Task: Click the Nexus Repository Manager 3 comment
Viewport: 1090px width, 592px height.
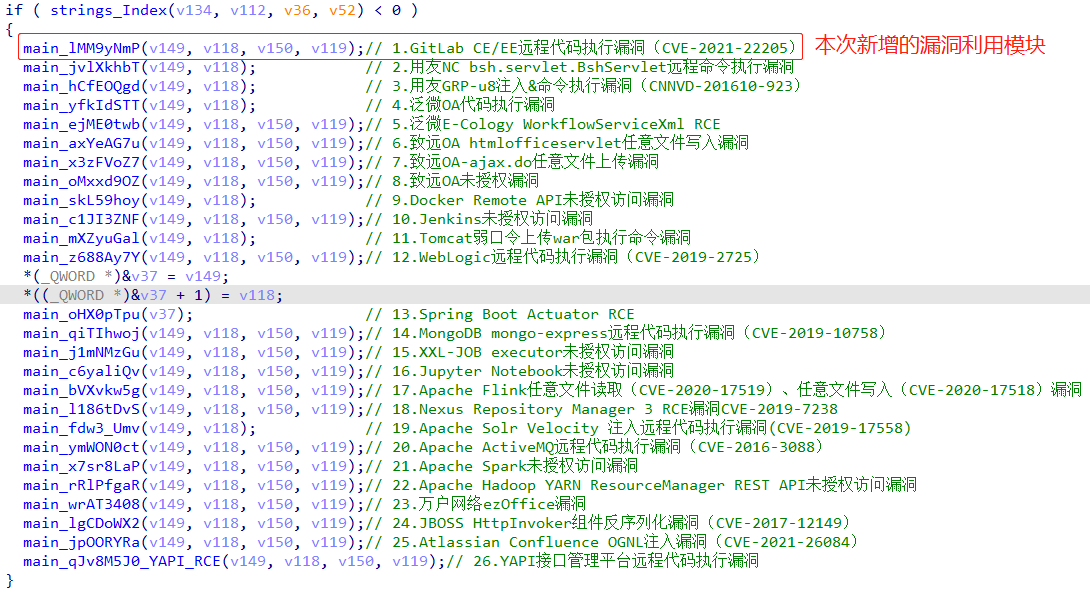Action: pyautogui.click(x=602, y=409)
